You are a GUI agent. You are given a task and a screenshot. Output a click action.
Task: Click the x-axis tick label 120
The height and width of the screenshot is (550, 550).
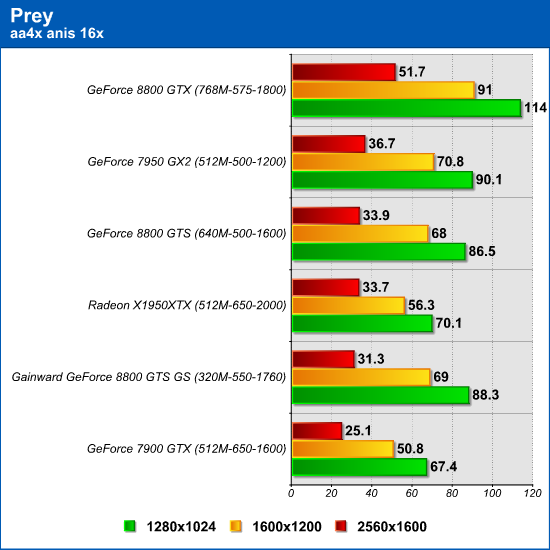pos(533,494)
